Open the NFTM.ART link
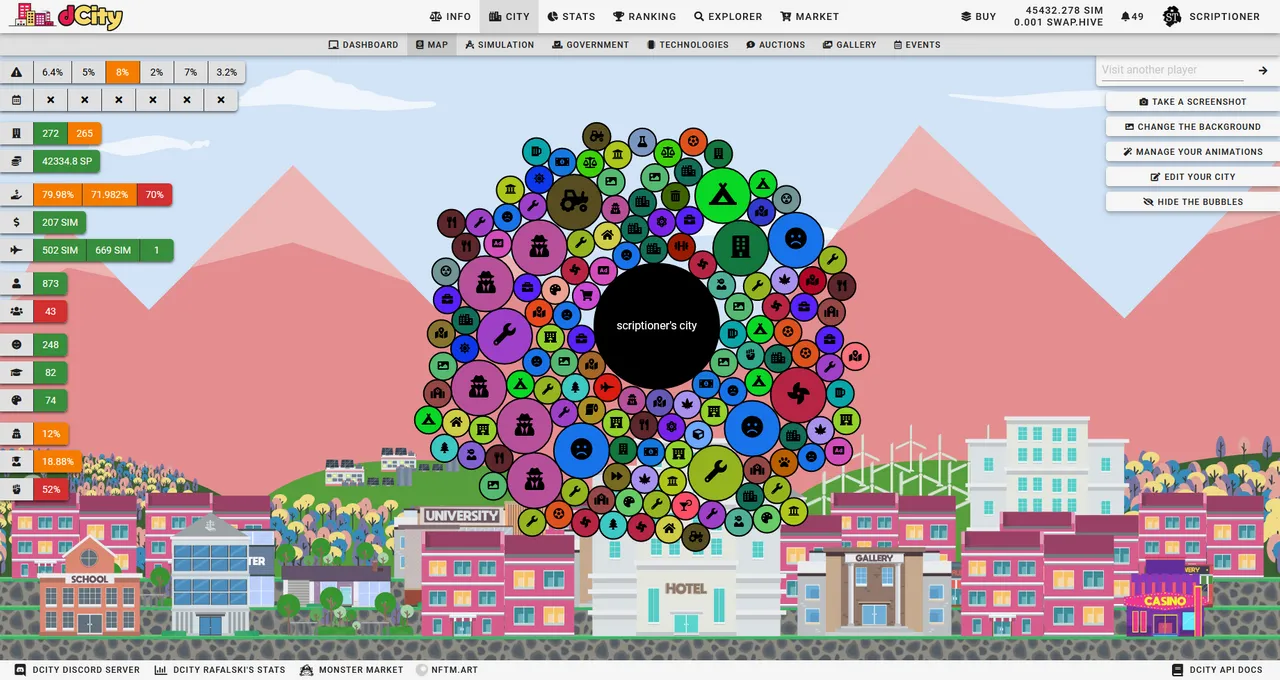1280x680 pixels. tap(447, 670)
